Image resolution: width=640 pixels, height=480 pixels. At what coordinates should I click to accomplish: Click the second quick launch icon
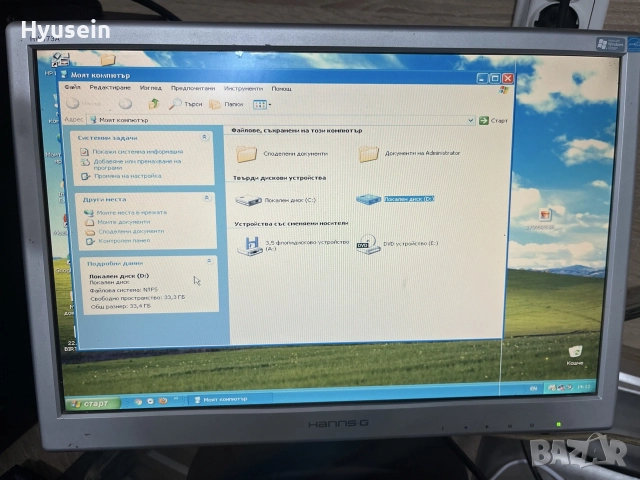[151, 401]
